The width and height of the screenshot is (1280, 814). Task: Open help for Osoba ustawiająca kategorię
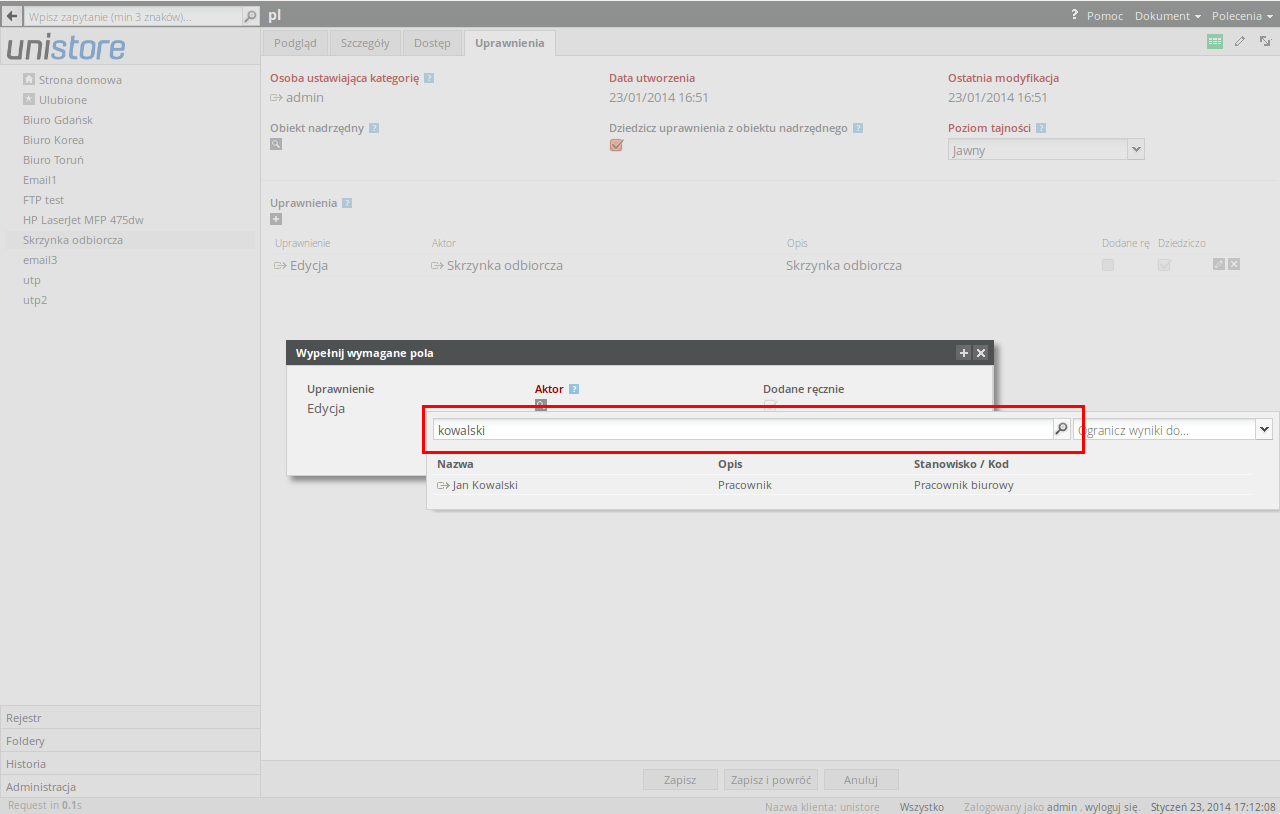(429, 78)
